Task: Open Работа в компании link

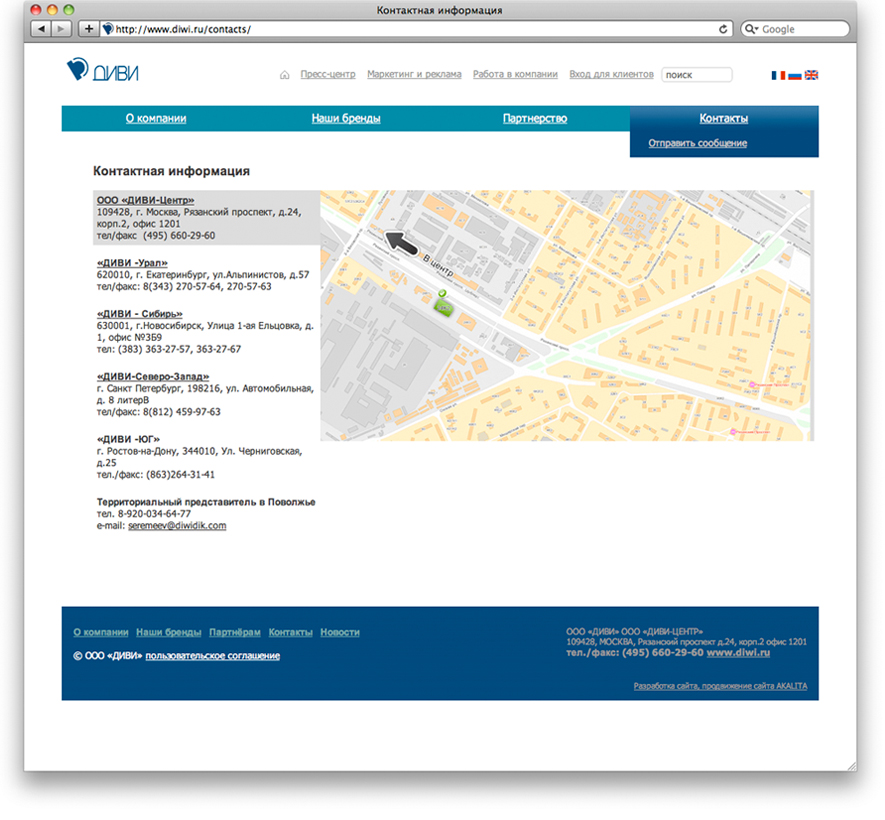Action: click(515, 74)
